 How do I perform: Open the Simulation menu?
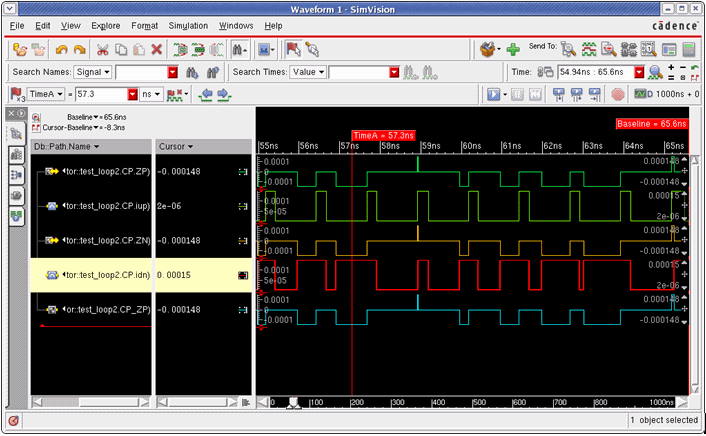click(188, 24)
